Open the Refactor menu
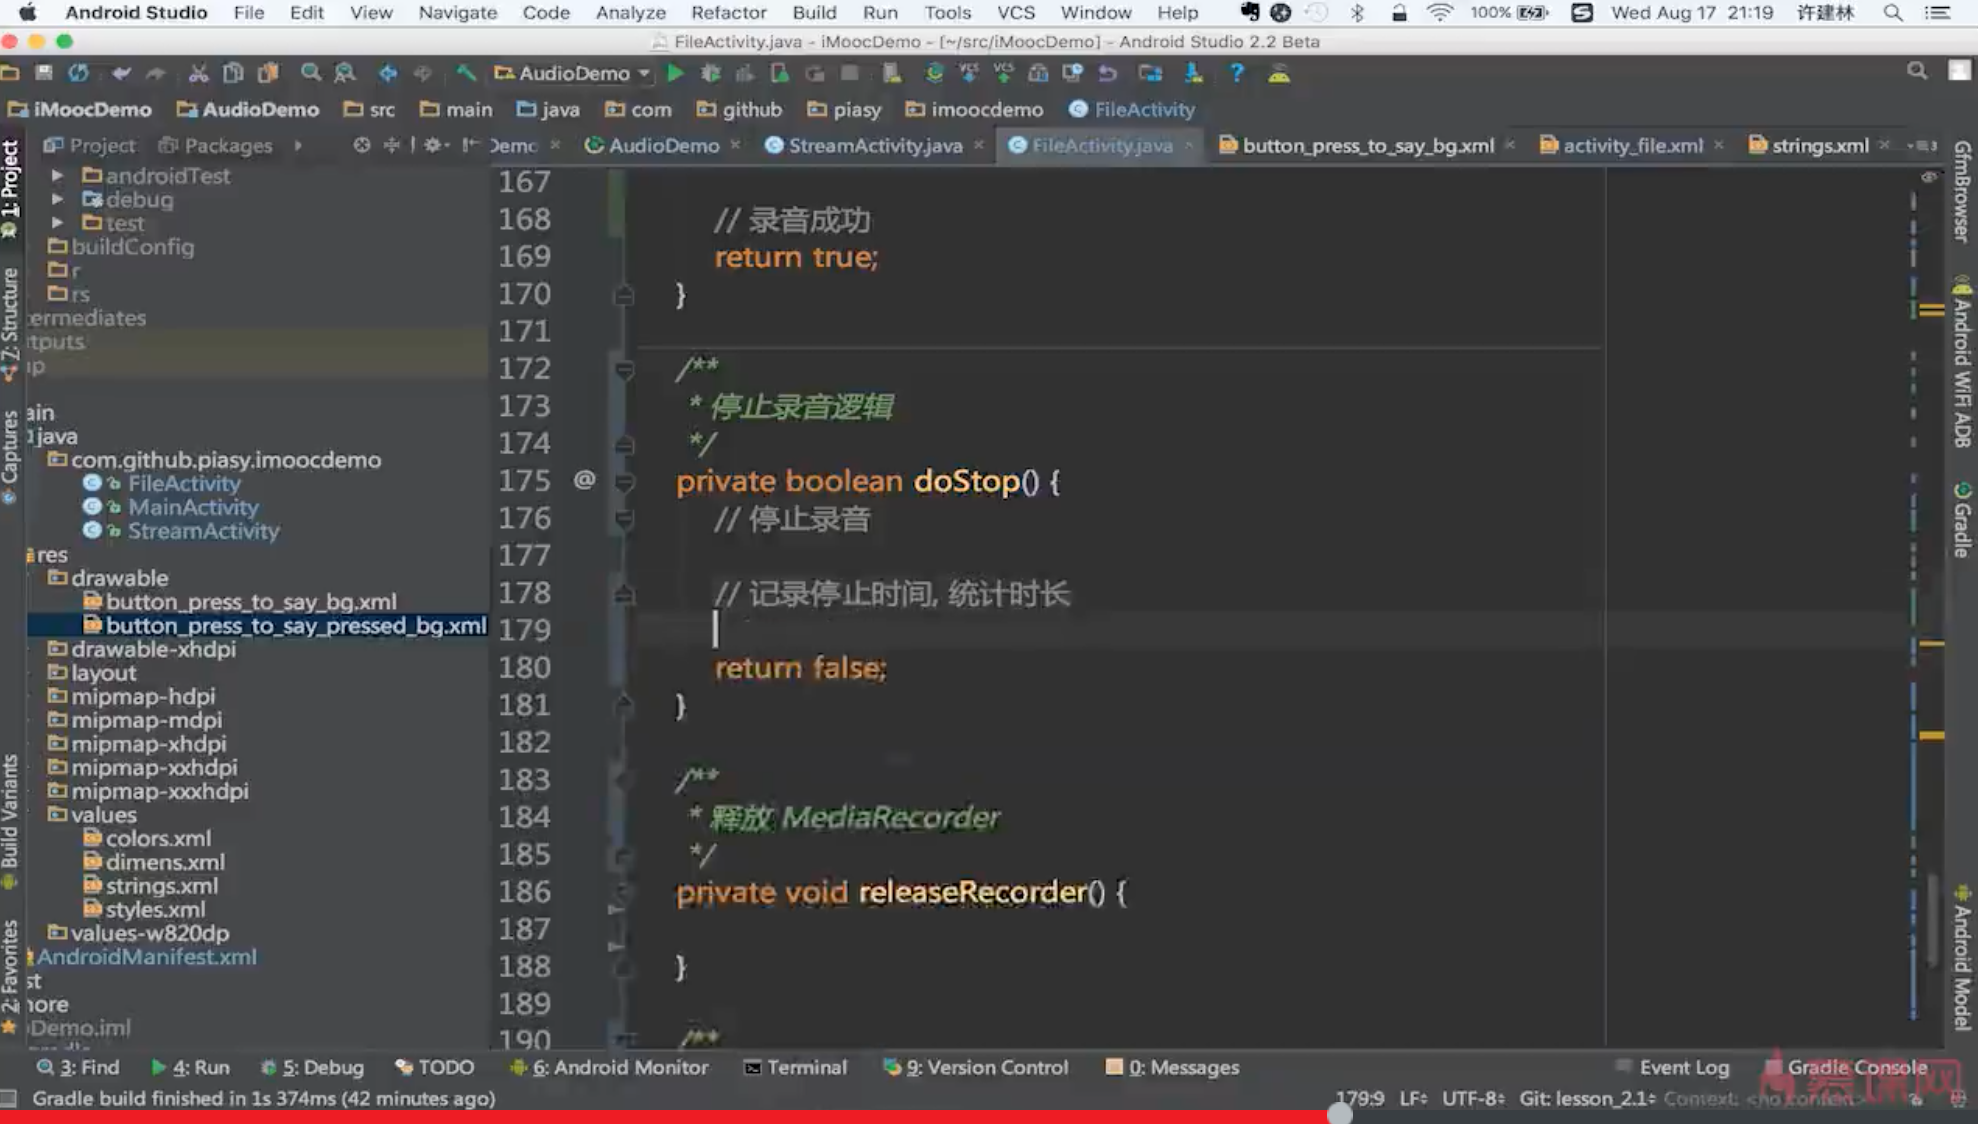 pos(728,13)
